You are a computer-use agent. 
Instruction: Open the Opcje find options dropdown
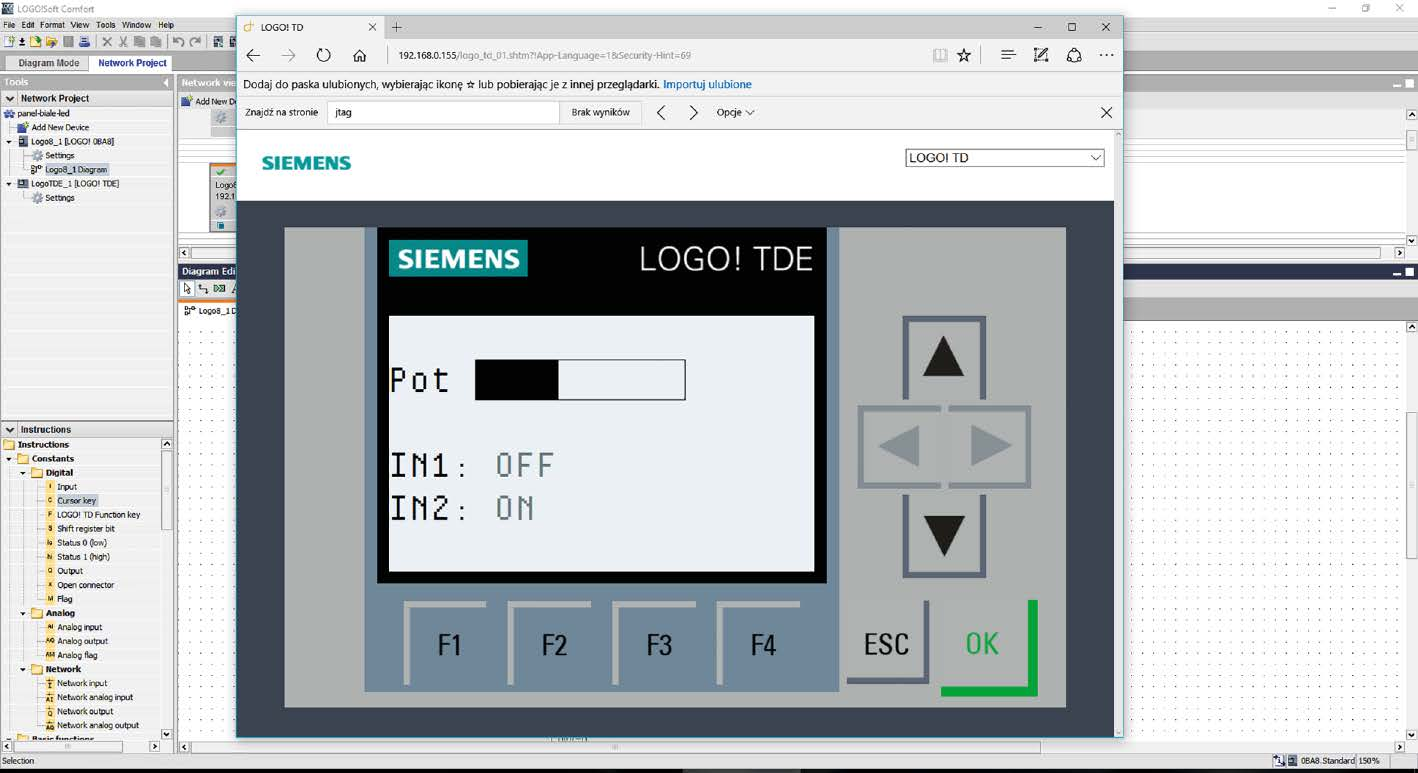pyautogui.click(x=735, y=112)
